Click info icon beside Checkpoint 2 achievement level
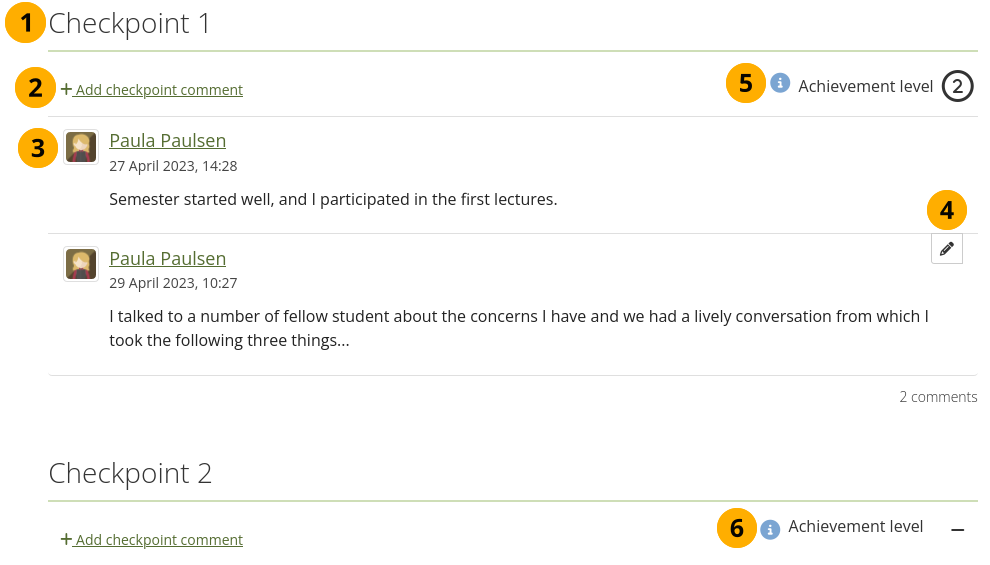Viewport: 990px width, 565px height. pos(770,529)
